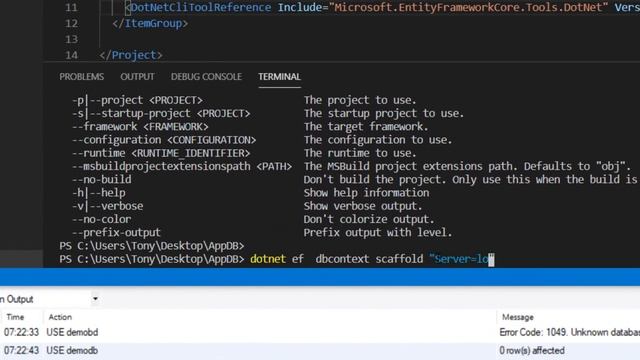The height and width of the screenshot is (360, 640).
Task: Click the -h|--help option text
Action: (x=99, y=193)
